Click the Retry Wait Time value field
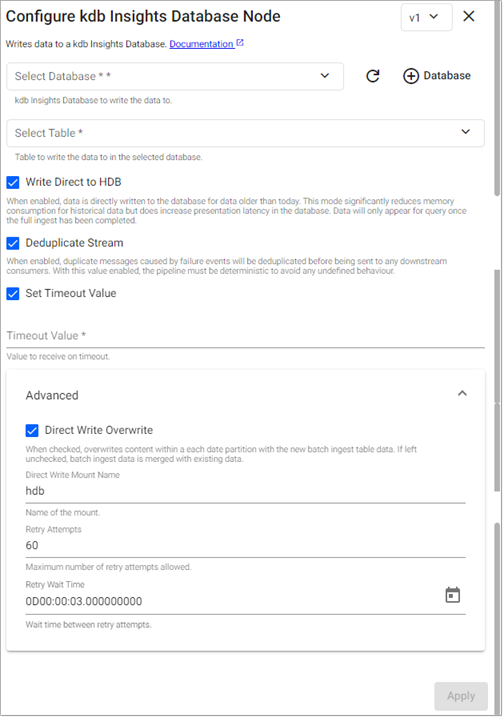Image resolution: width=504 pixels, height=718 pixels. [231, 601]
